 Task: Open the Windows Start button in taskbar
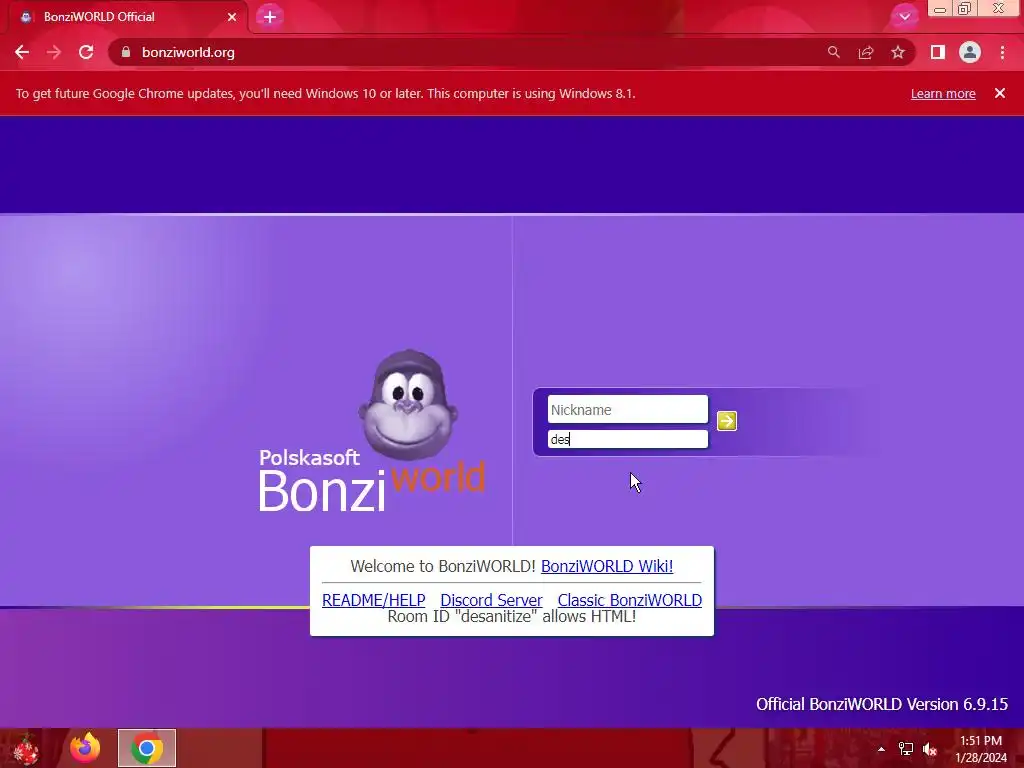(x=25, y=748)
